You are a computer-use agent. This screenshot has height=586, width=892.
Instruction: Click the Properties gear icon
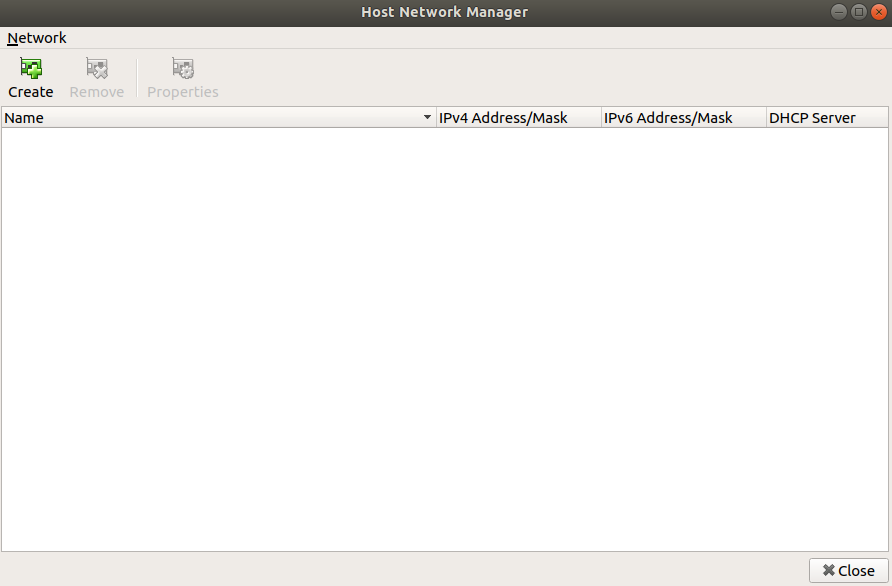[183, 68]
